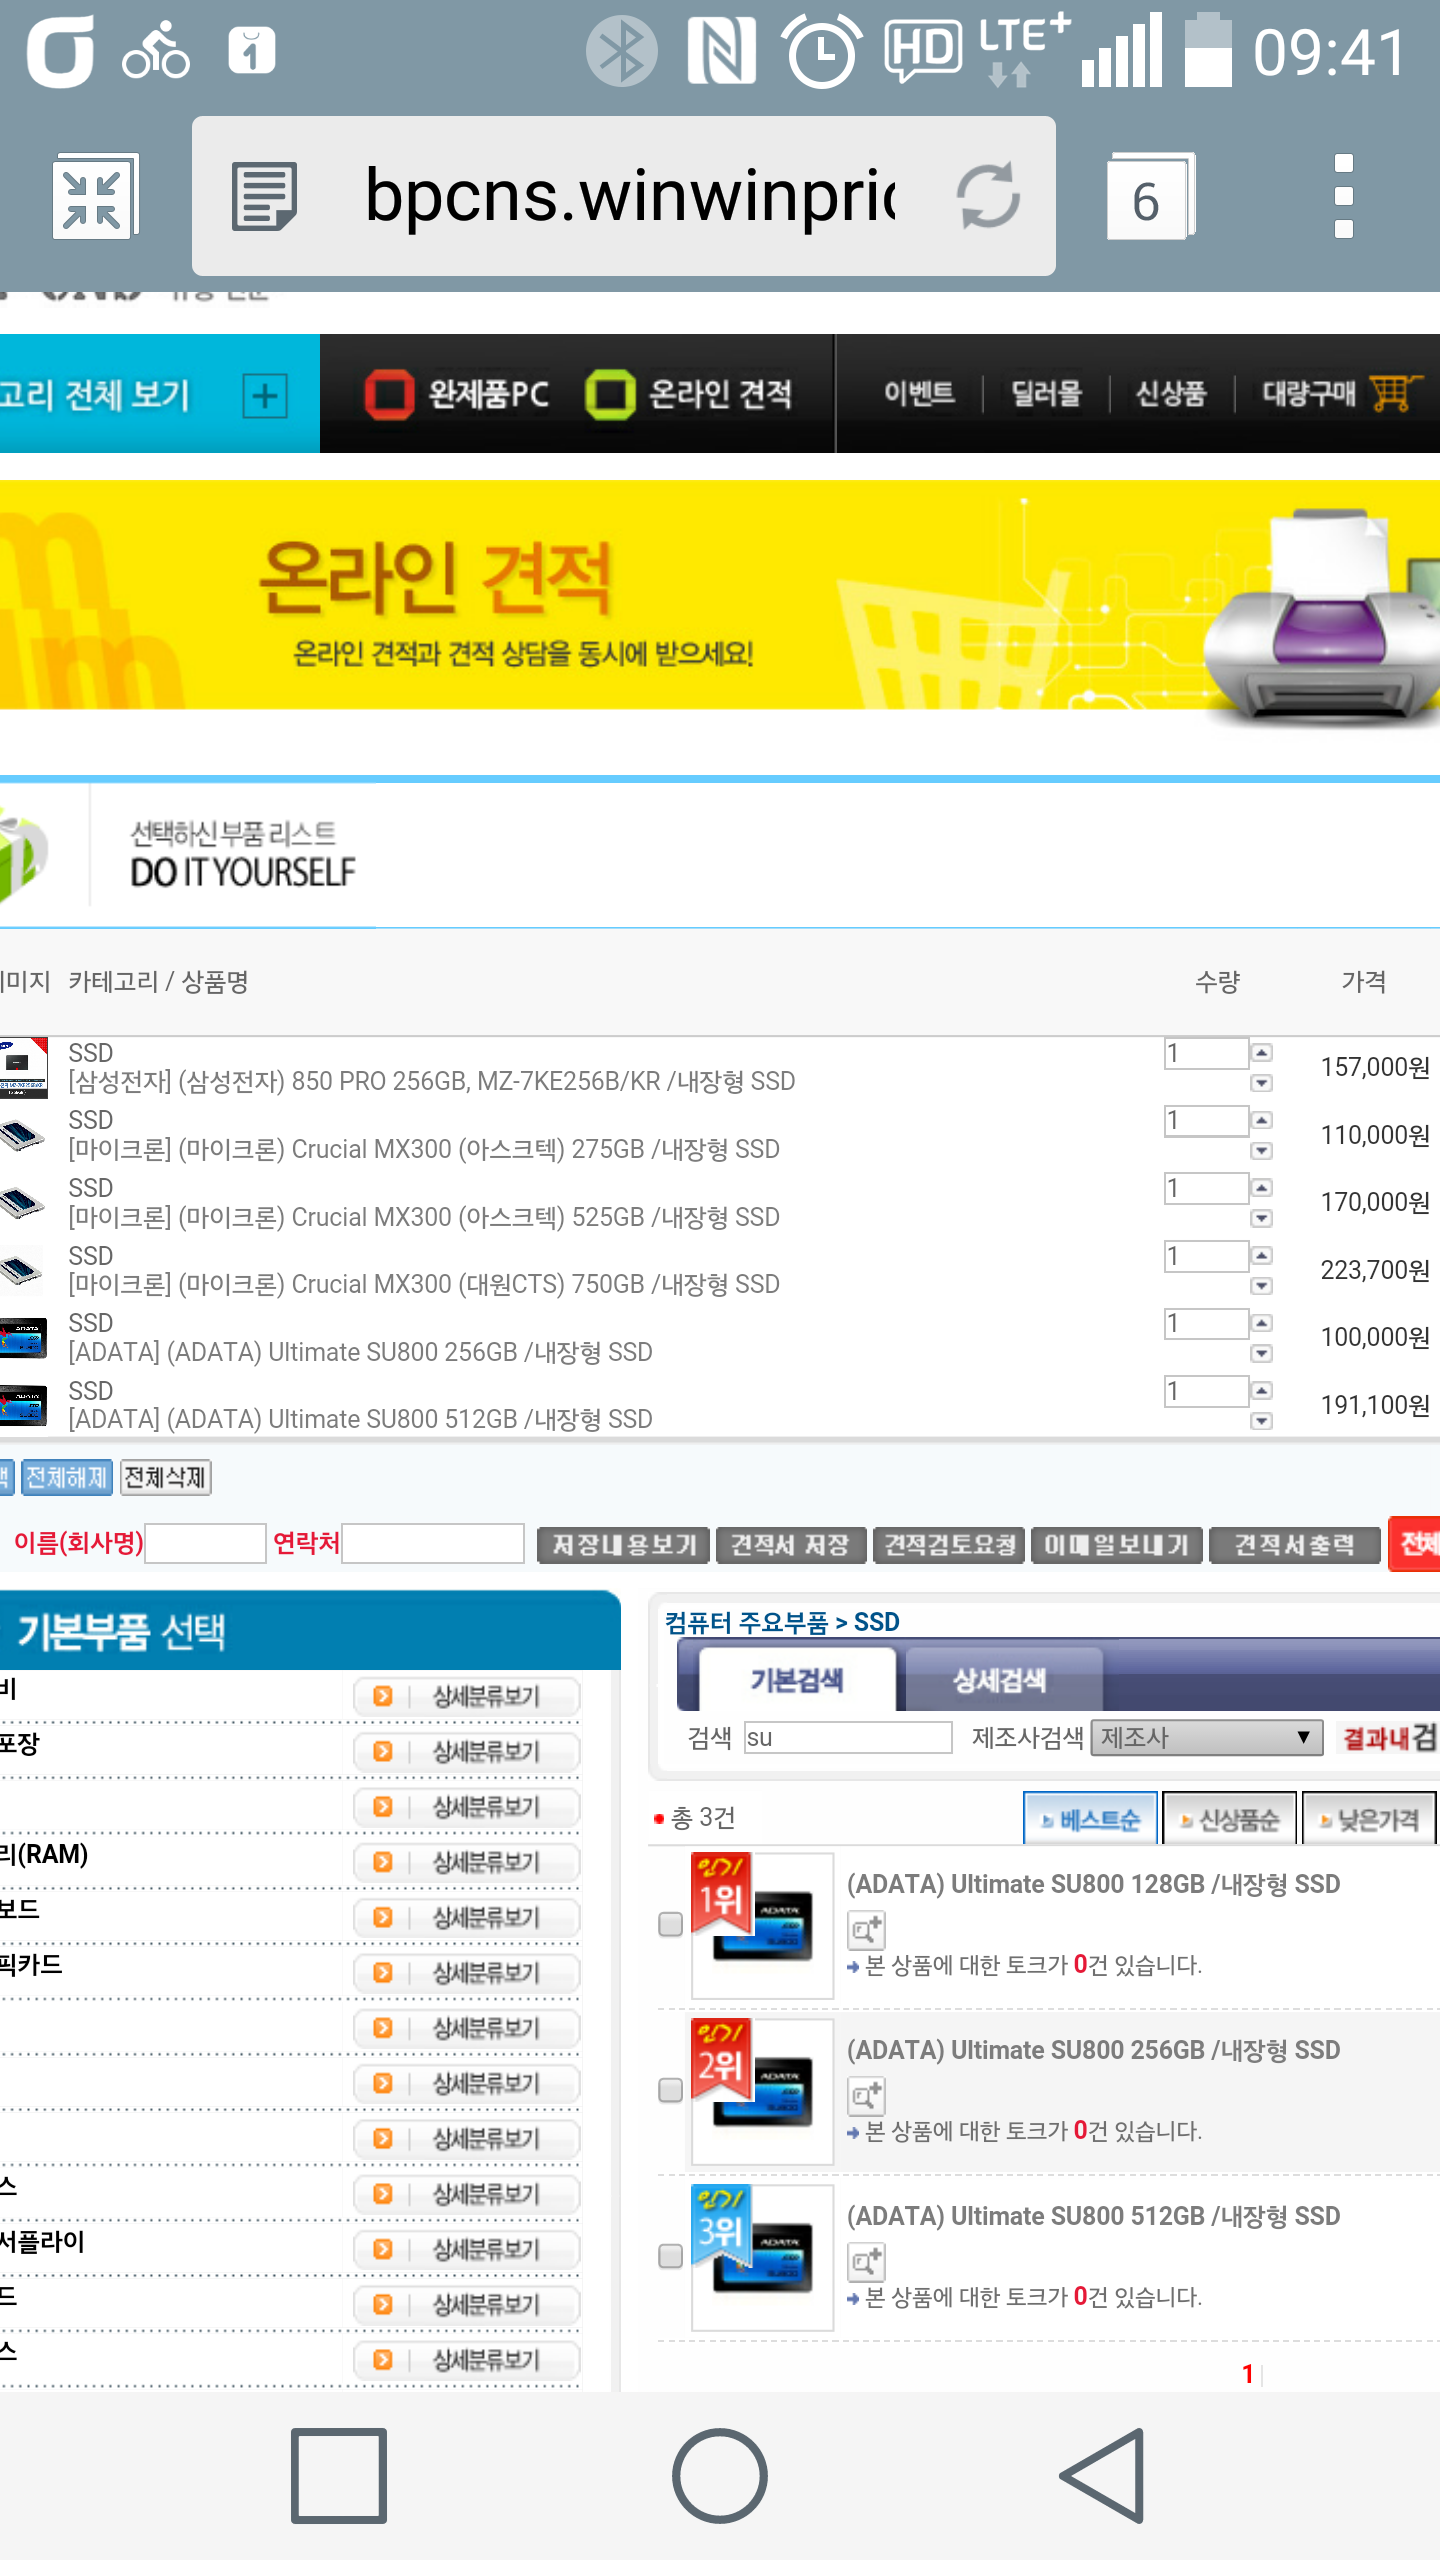Click the 견적검토요청 button
Screen dimensions: 1440x2560
point(949,1545)
